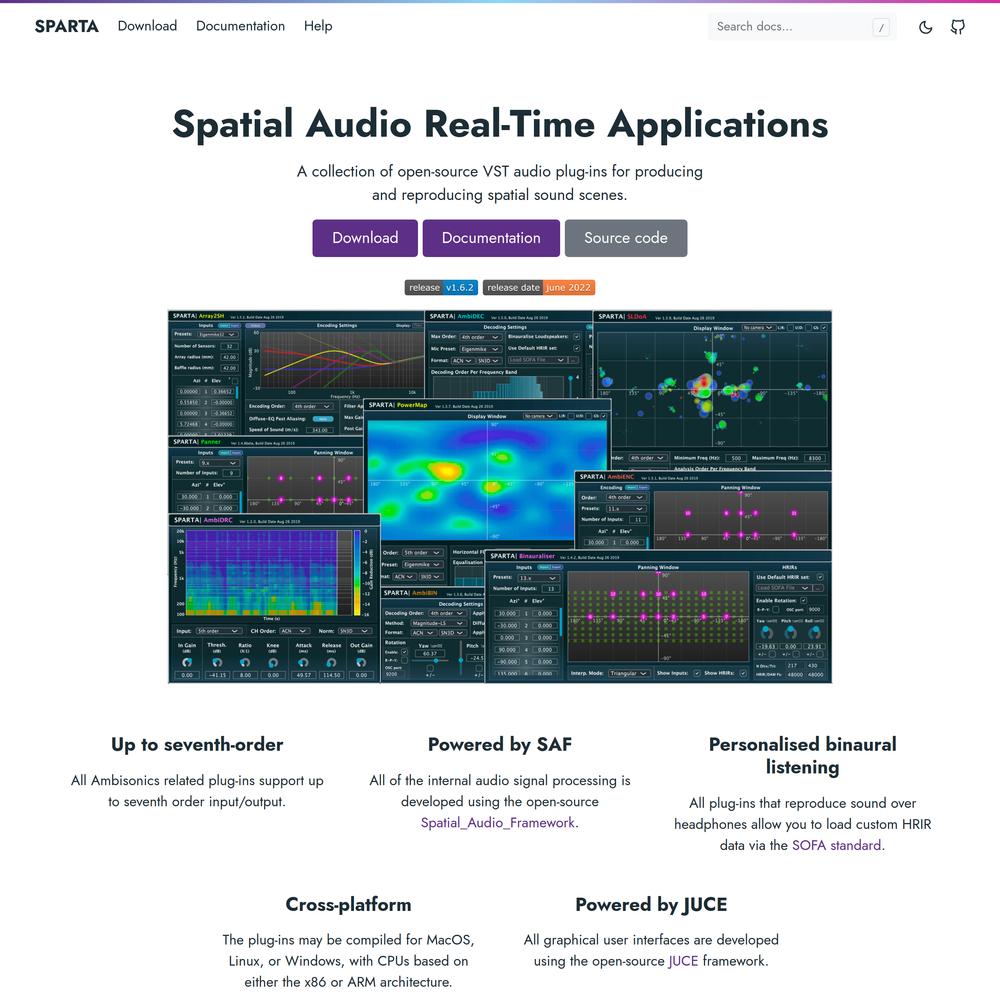
Task: Open the Help navigation item
Action: tap(318, 26)
